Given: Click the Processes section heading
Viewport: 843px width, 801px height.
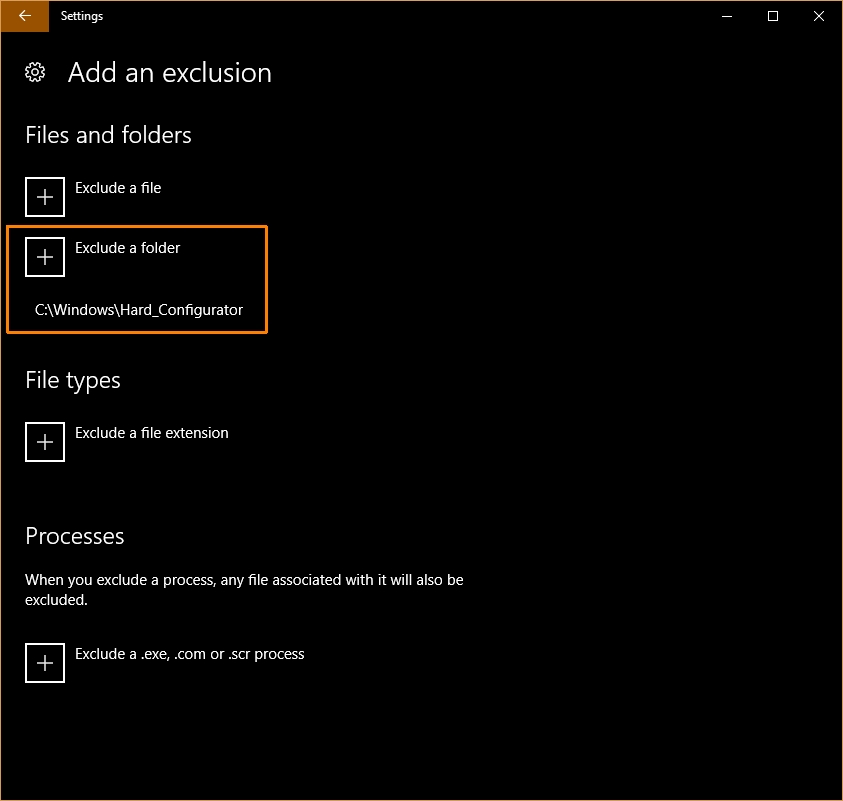Looking at the screenshot, I should click(75, 536).
